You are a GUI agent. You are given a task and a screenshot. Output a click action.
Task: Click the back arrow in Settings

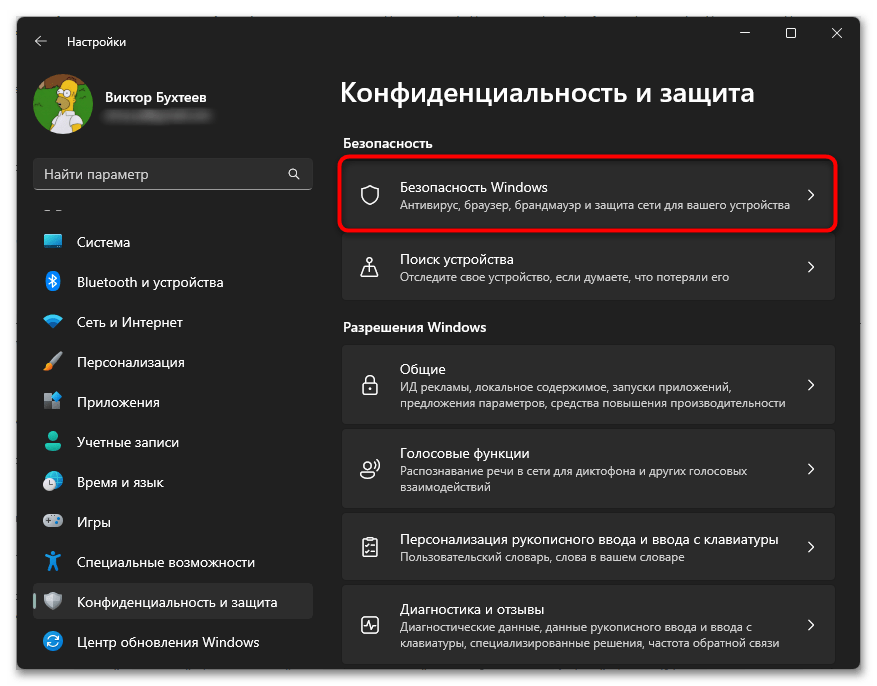tap(40, 41)
